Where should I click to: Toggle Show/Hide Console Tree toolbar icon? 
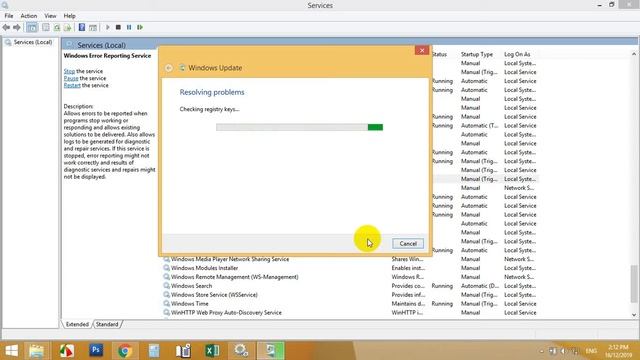(x=32, y=27)
